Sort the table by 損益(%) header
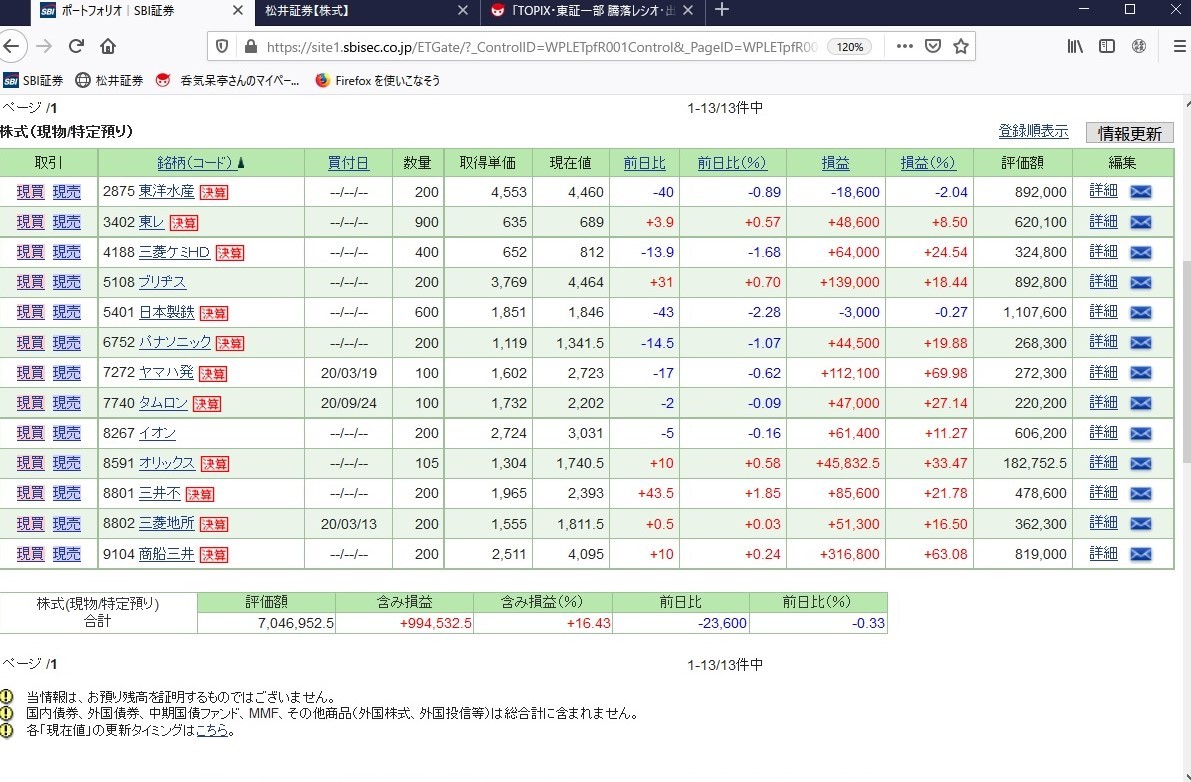 (x=928, y=163)
